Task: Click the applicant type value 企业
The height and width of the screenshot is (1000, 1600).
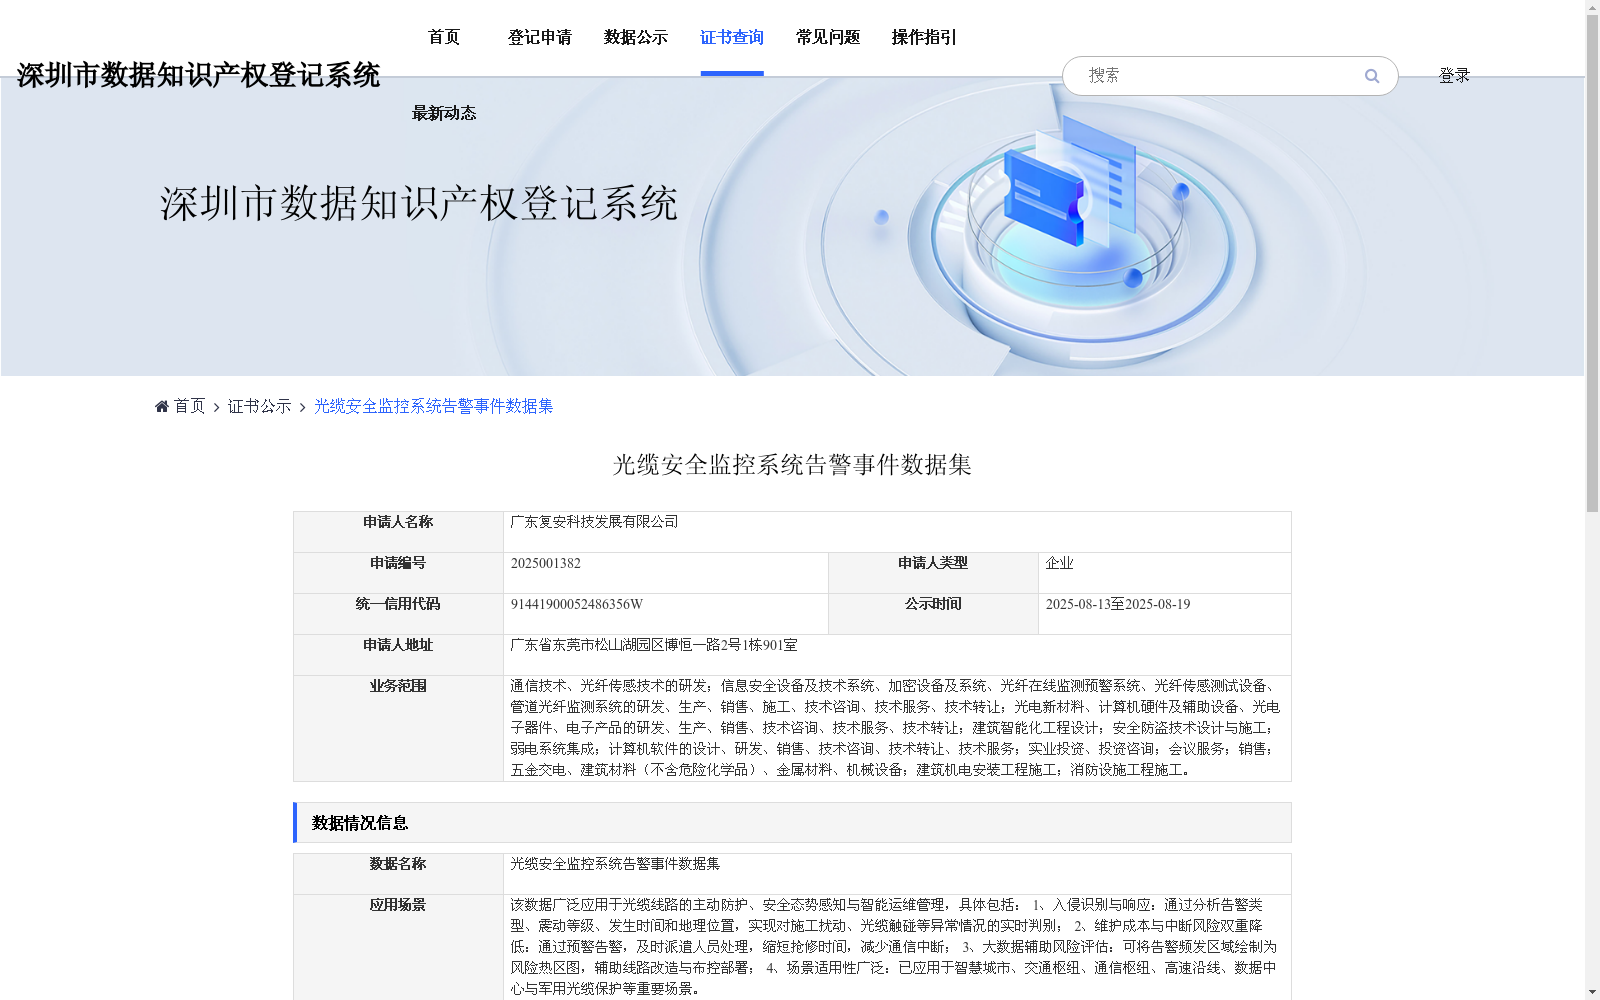Action: [x=1059, y=563]
